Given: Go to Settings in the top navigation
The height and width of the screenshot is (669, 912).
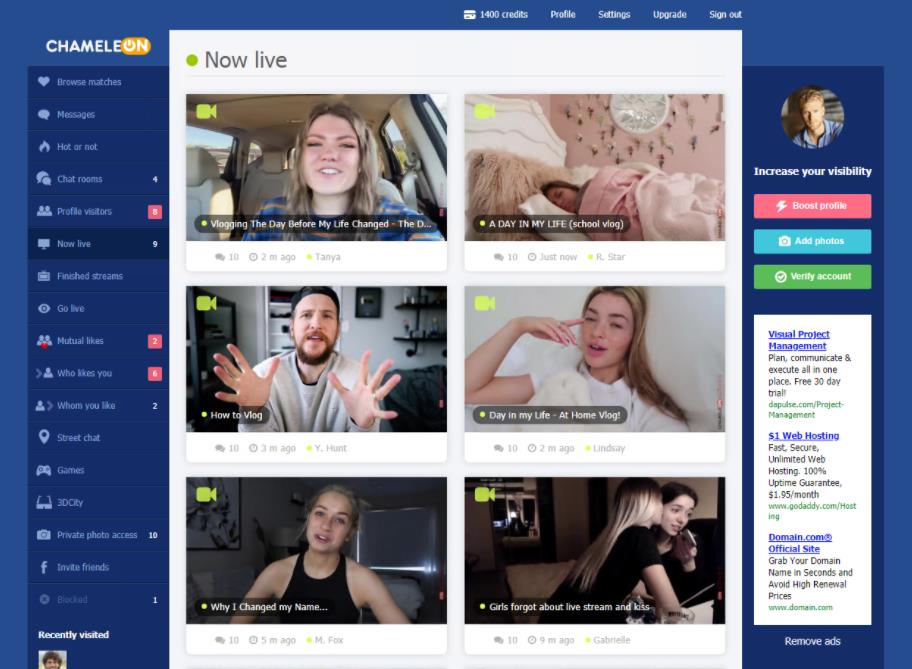Looking at the screenshot, I should [614, 15].
